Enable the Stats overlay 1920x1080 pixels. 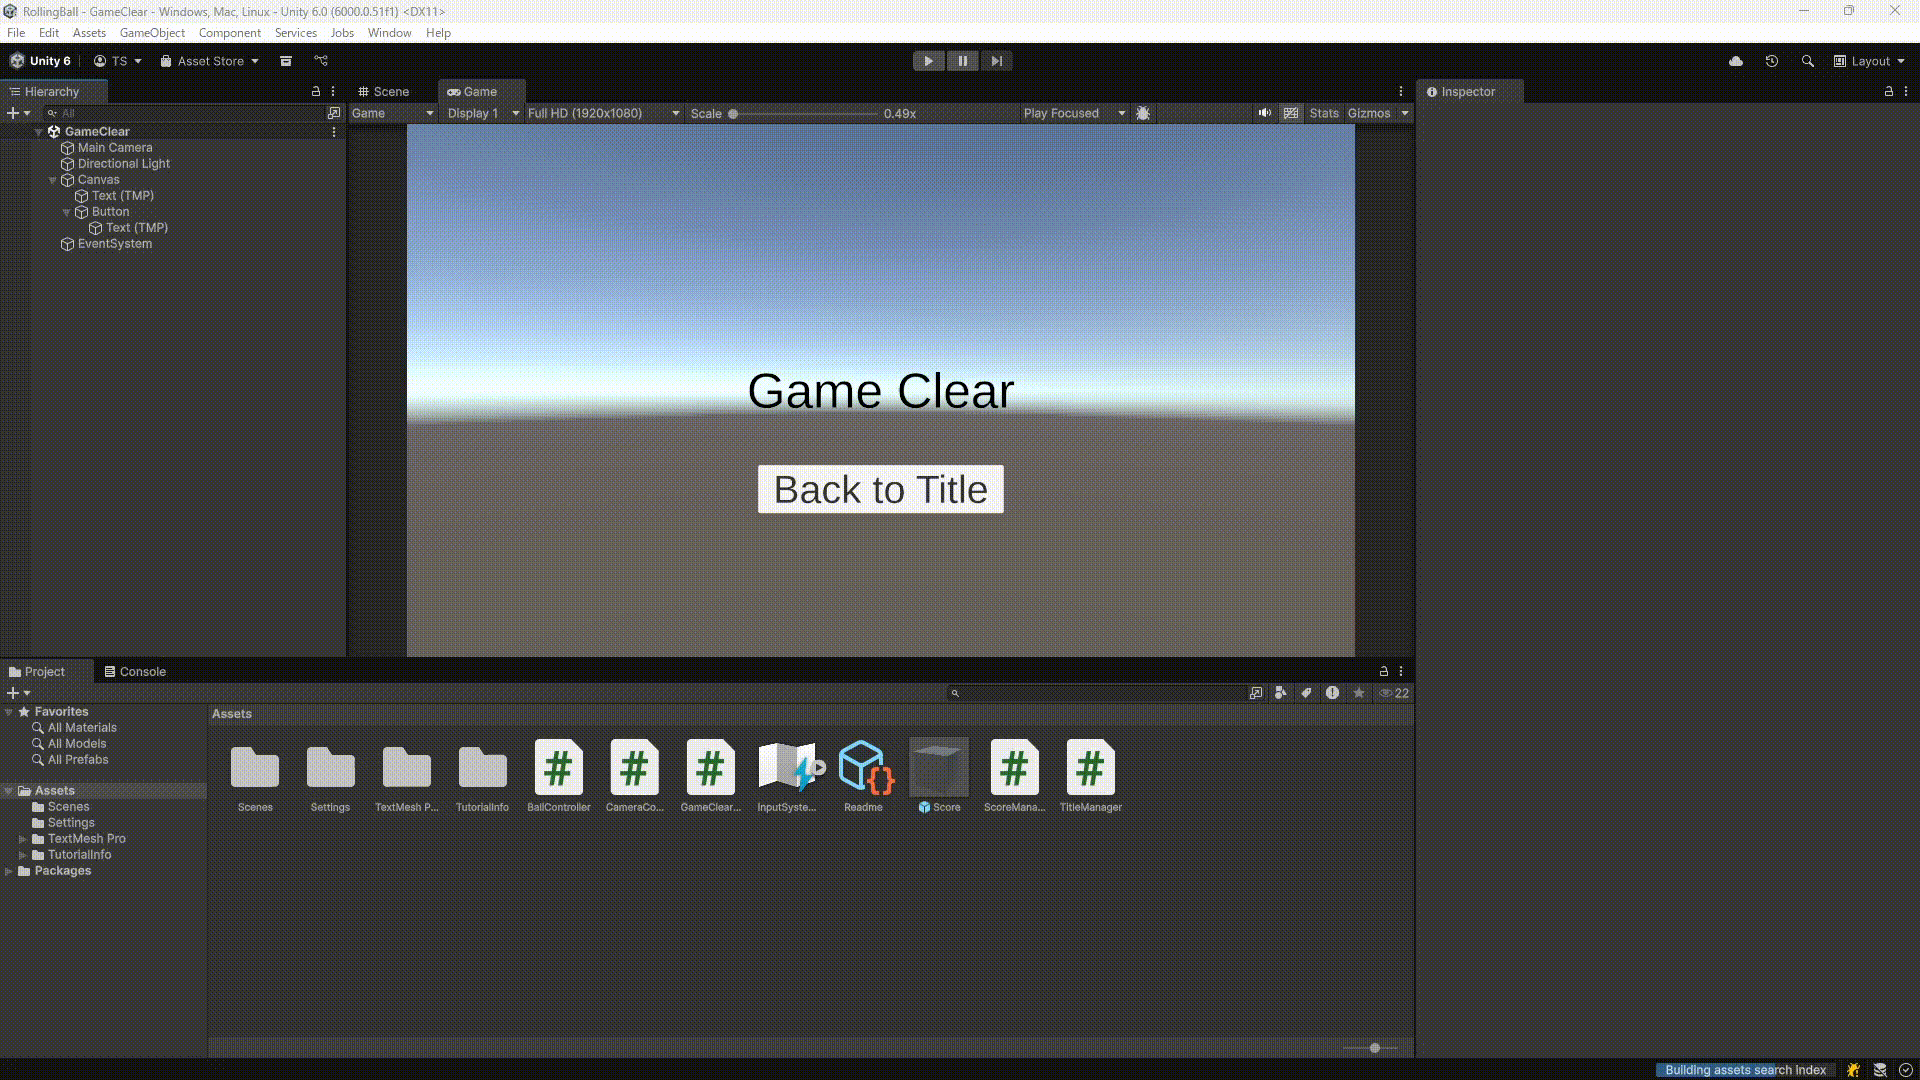pos(1324,113)
